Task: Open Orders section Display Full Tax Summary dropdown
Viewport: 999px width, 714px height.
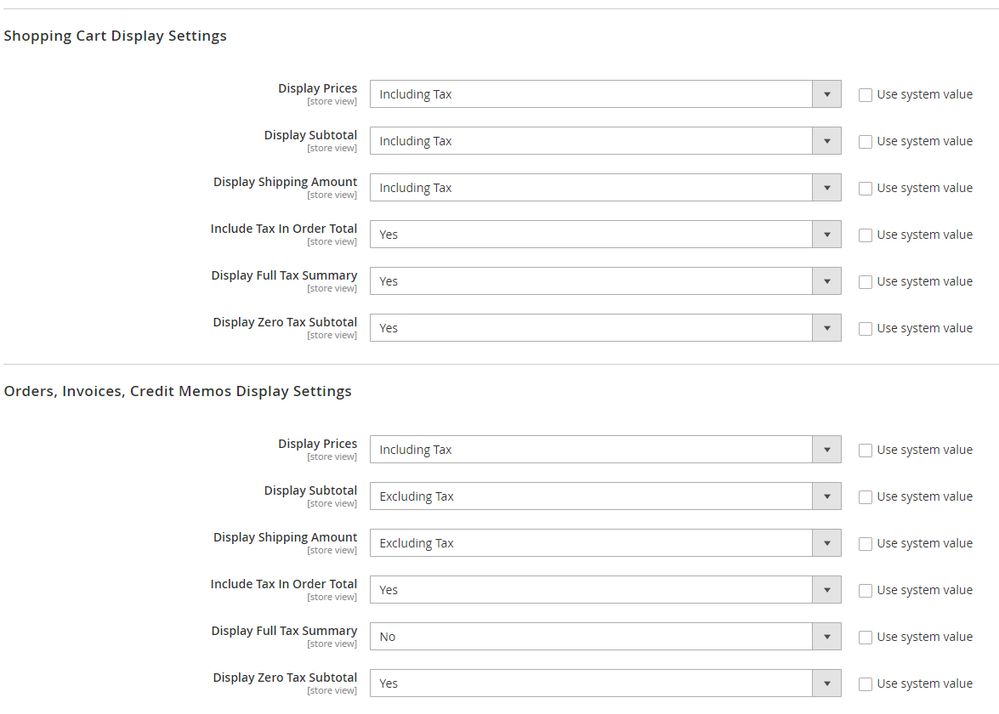Action: 605,637
